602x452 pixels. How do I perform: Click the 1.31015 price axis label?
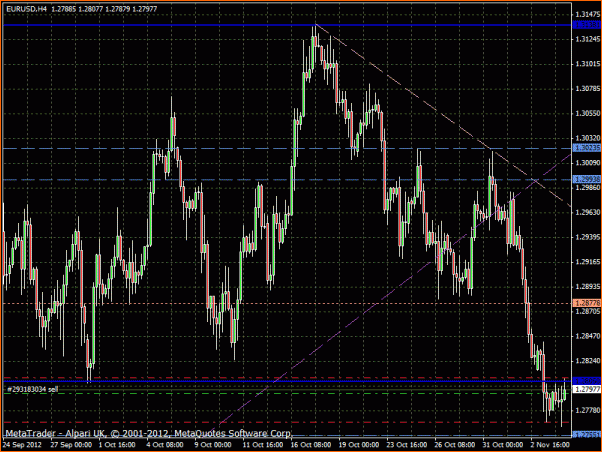tap(587, 64)
